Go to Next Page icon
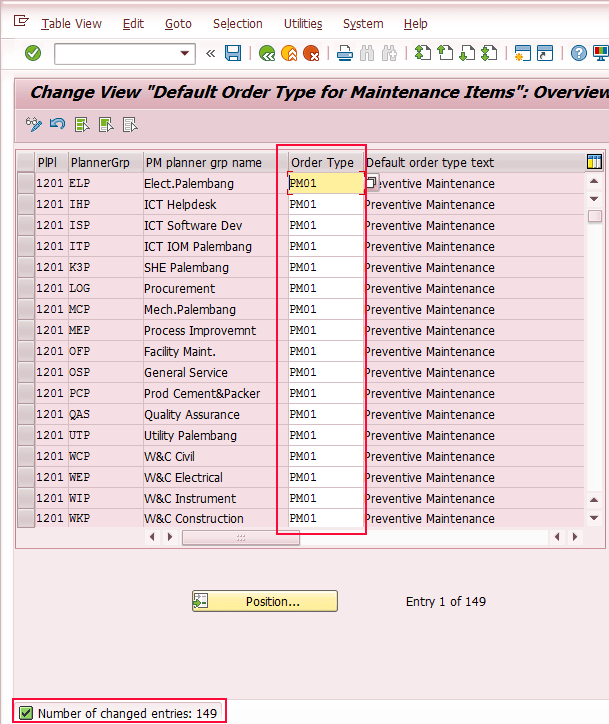609x724 pixels. click(467, 53)
